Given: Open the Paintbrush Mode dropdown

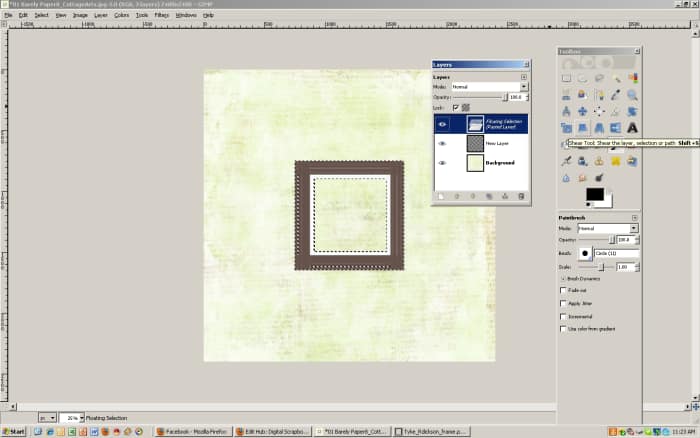Looking at the screenshot, I should pyautogui.click(x=608, y=228).
